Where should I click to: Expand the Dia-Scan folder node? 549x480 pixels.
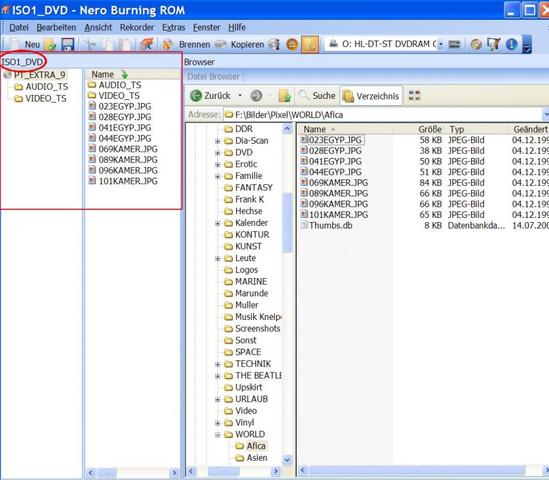coord(217,141)
